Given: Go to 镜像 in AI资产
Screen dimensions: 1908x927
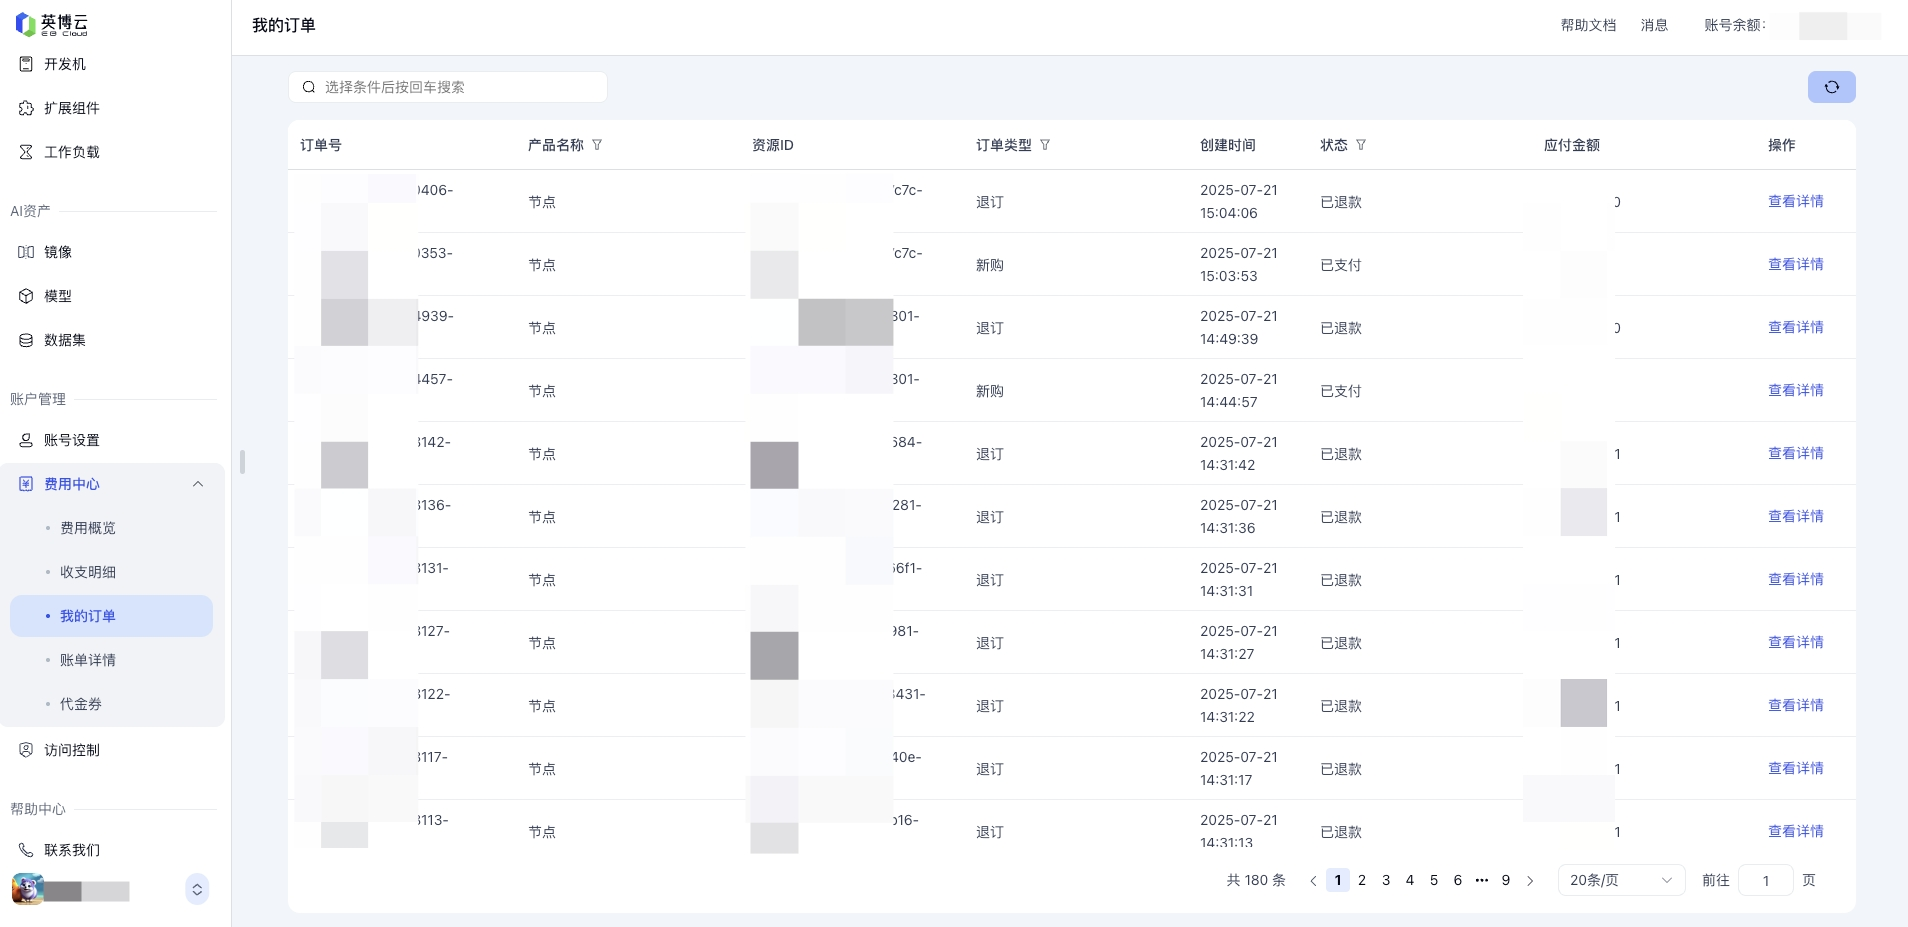Looking at the screenshot, I should [x=58, y=252].
